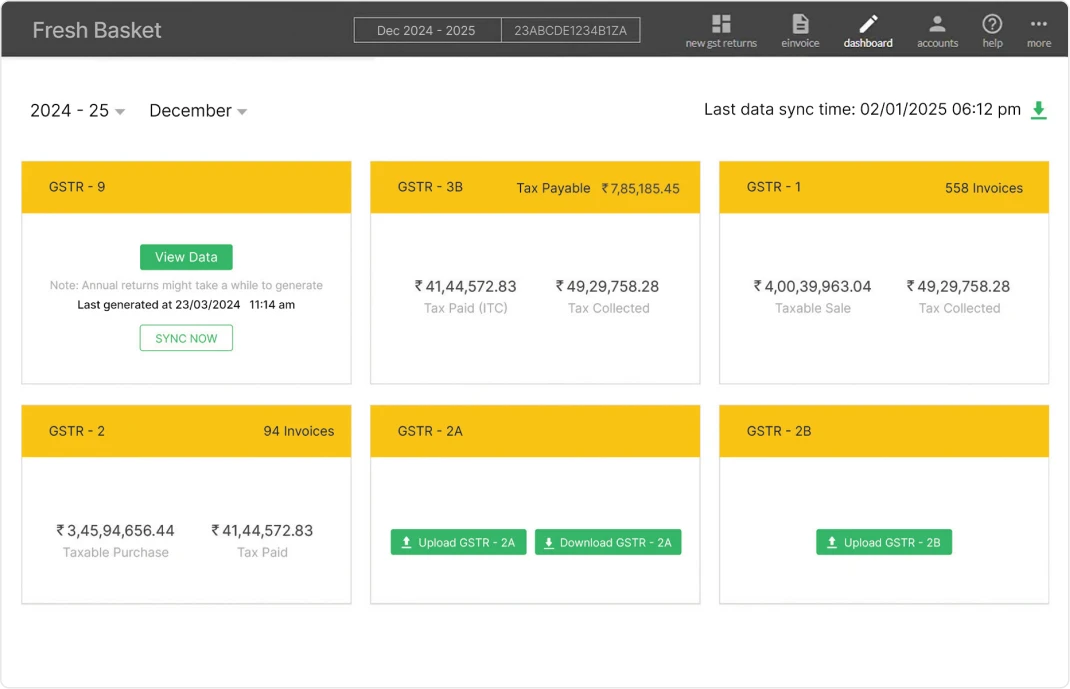Open the accounts person icon
Image resolution: width=1070 pixels, height=689 pixels.
[x=936, y=22]
